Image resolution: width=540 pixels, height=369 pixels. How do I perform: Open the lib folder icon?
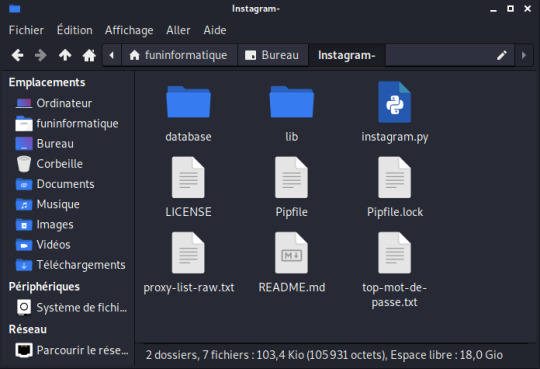(291, 102)
